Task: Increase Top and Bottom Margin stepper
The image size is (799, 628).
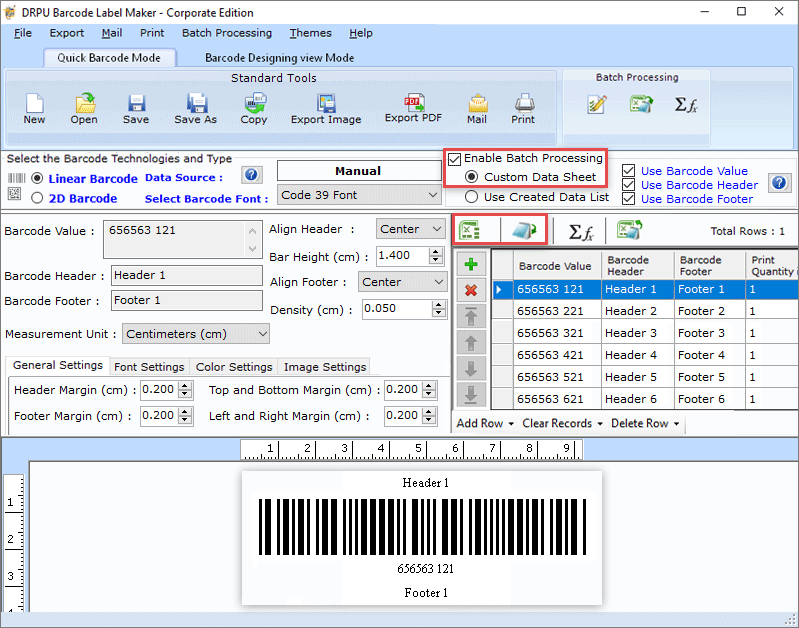Action: click(430, 386)
